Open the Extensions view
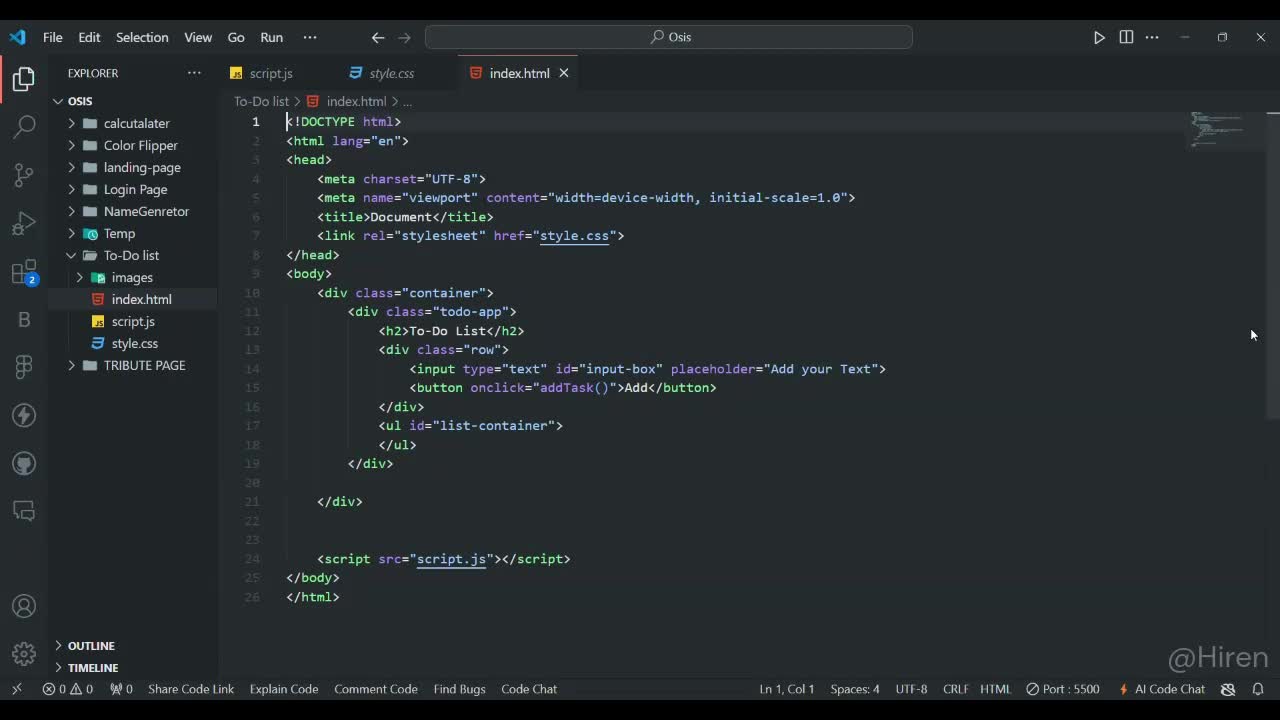 (x=24, y=272)
